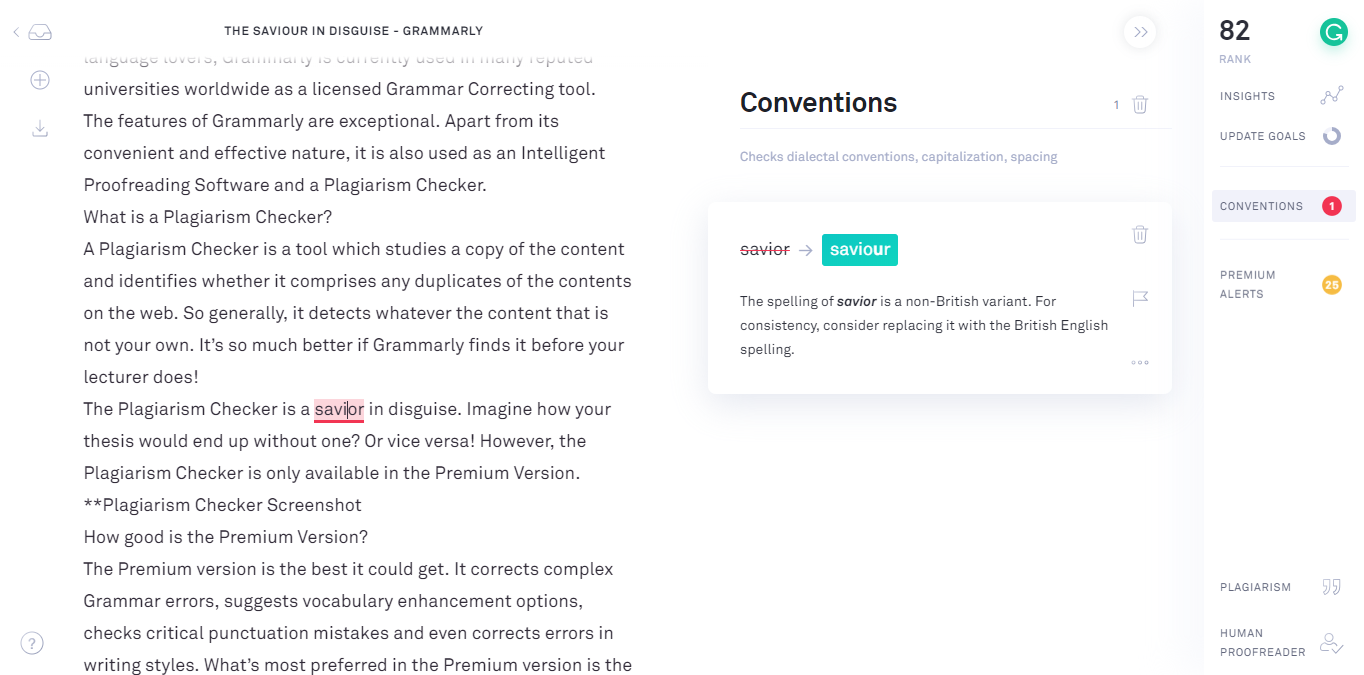
Task: Go back using the left chevron
Action: click(16, 32)
